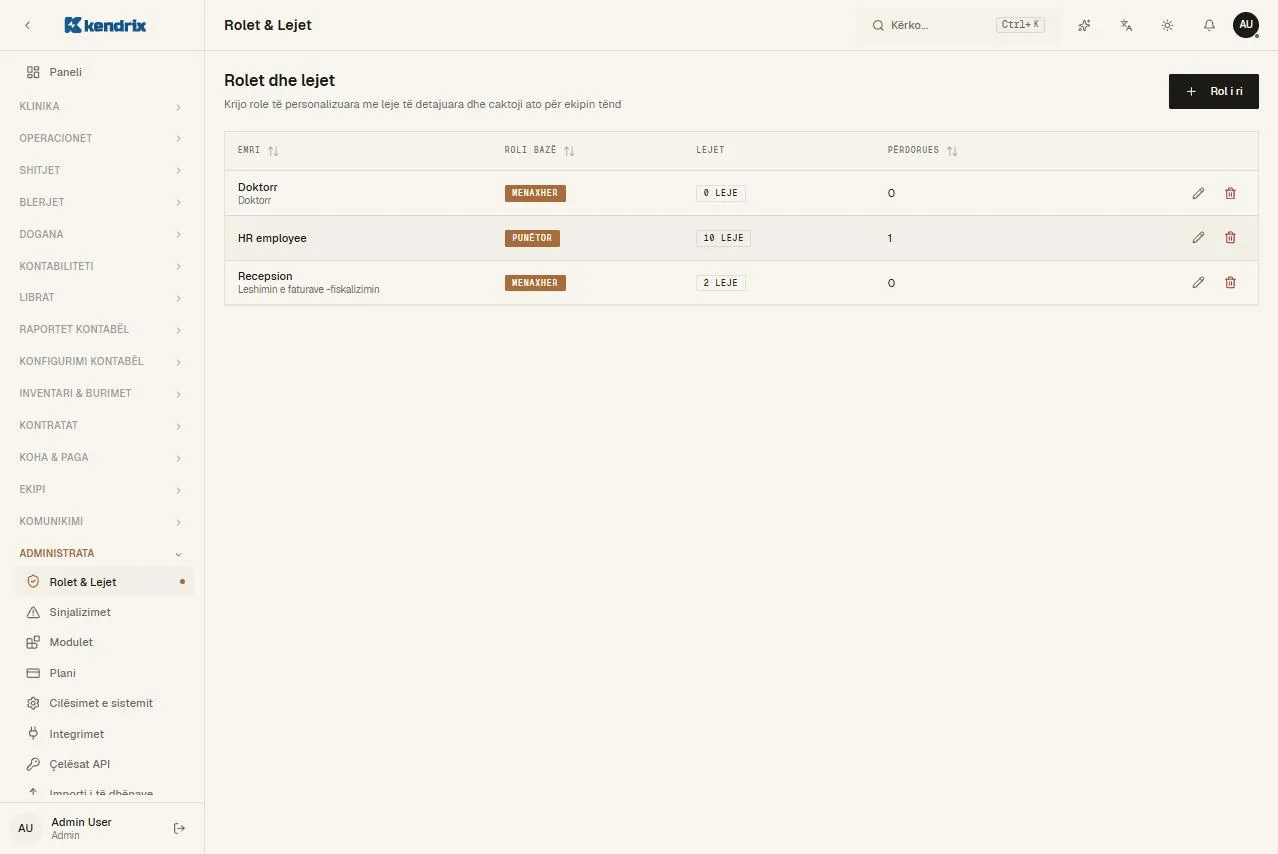Edit the Recepsion role
The height and width of the screenshot is (854, 1278).
tap(1198, 283)
